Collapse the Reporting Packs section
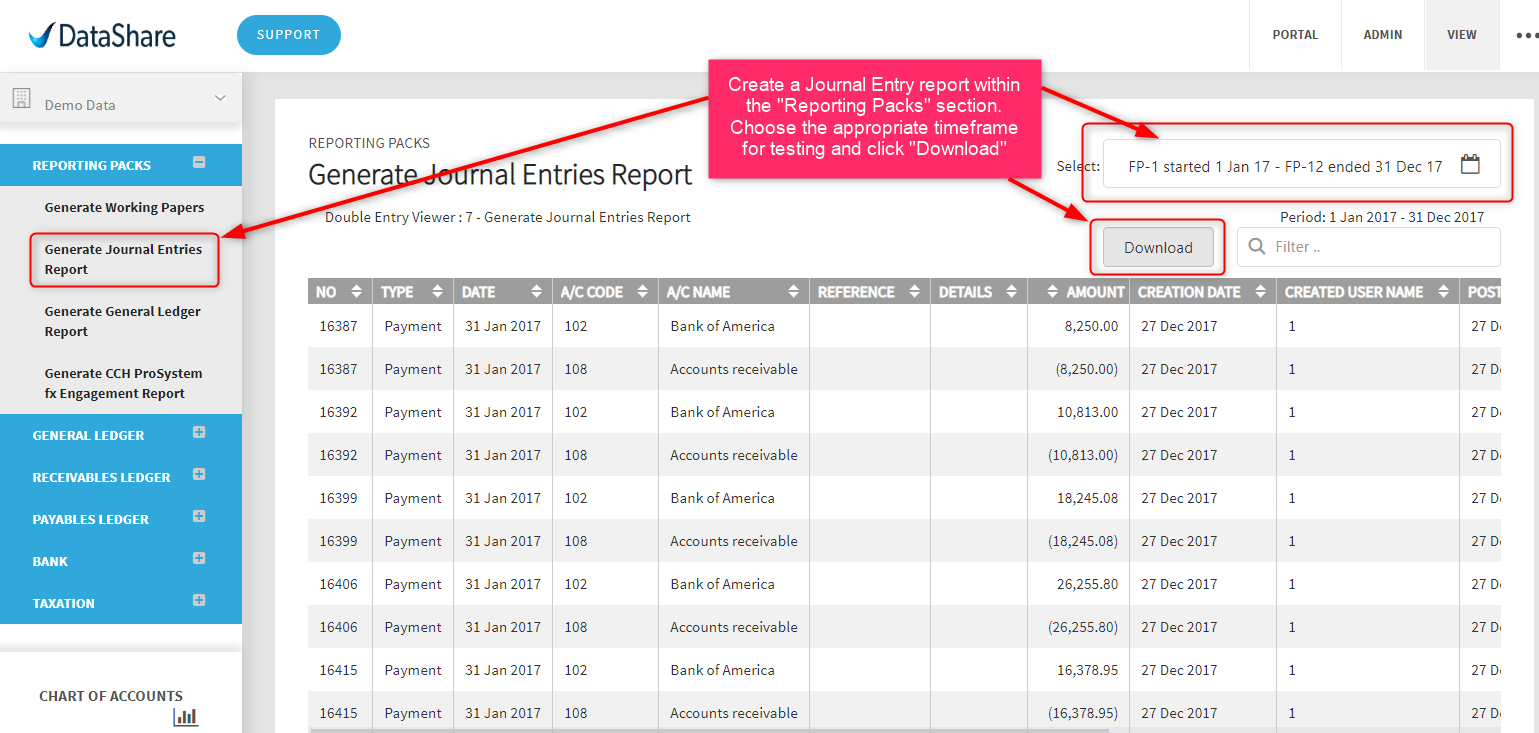 pyautogui.click(x=199, y=162)
